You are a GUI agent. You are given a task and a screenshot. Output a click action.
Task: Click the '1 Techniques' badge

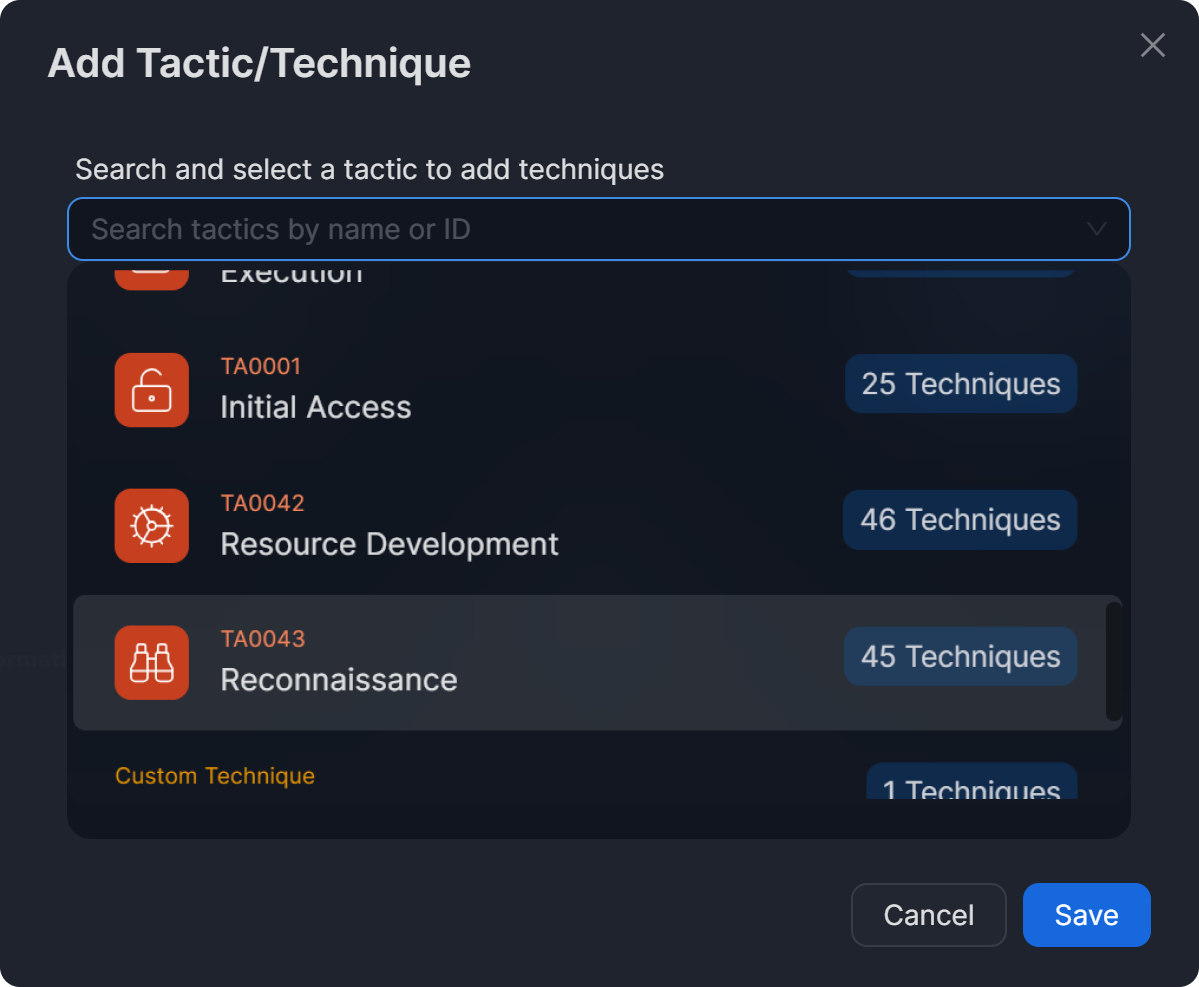(x=971, y=784)
